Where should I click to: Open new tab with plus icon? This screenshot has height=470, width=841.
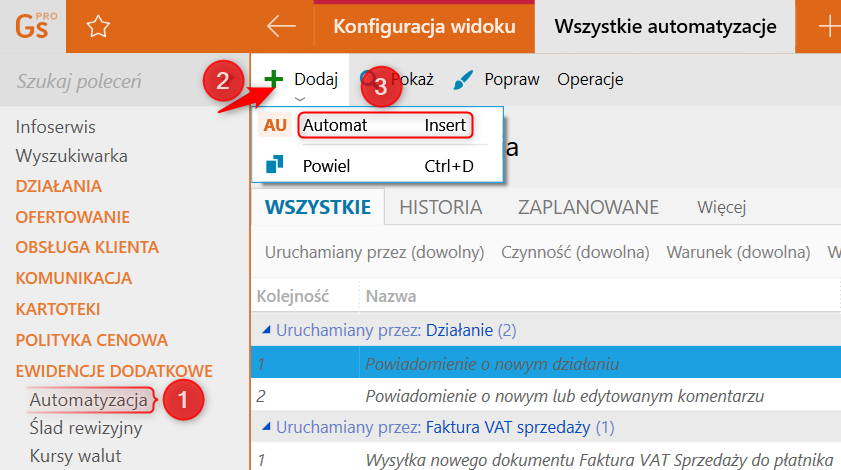click(x=829, y=27)
